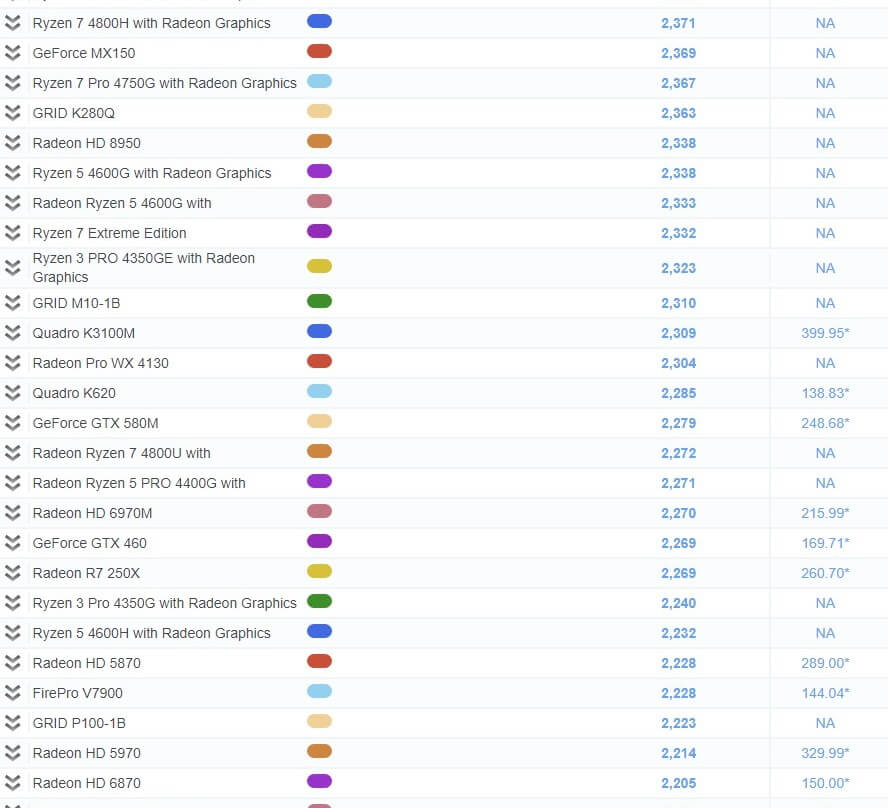Expand the GRID M10-1B row chevron
Viewport: 888px width, 808px height.
point(12,303)
